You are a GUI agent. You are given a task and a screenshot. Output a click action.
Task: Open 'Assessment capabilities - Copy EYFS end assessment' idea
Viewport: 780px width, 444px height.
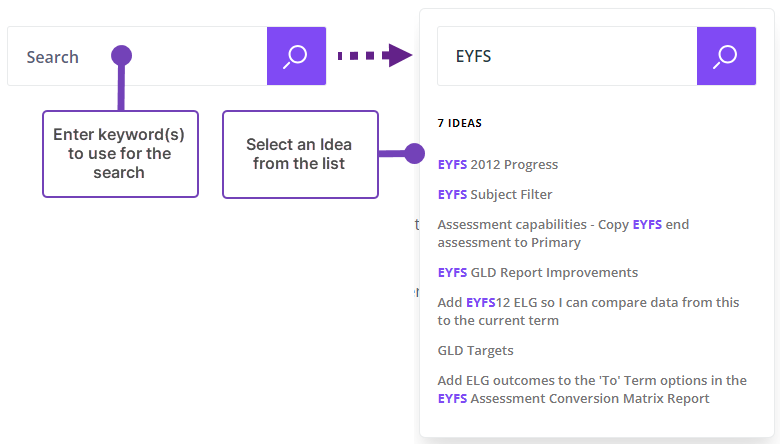pyautogui.click(x=563, y=233)
